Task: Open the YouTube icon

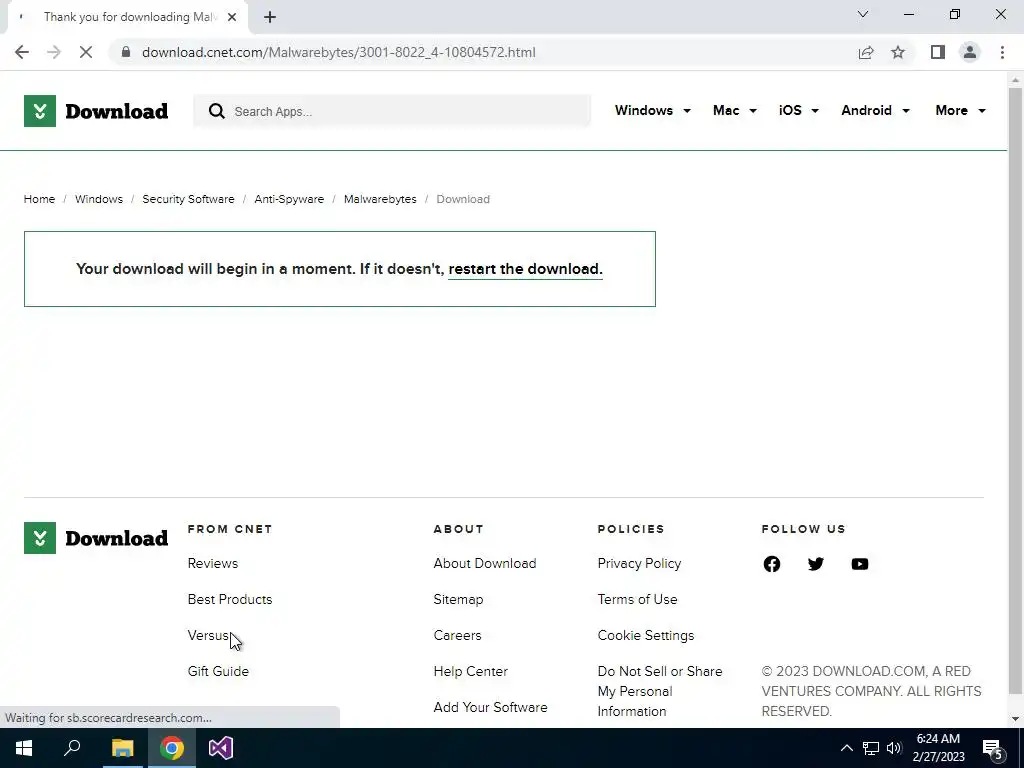Action: (x=860, y=564)
